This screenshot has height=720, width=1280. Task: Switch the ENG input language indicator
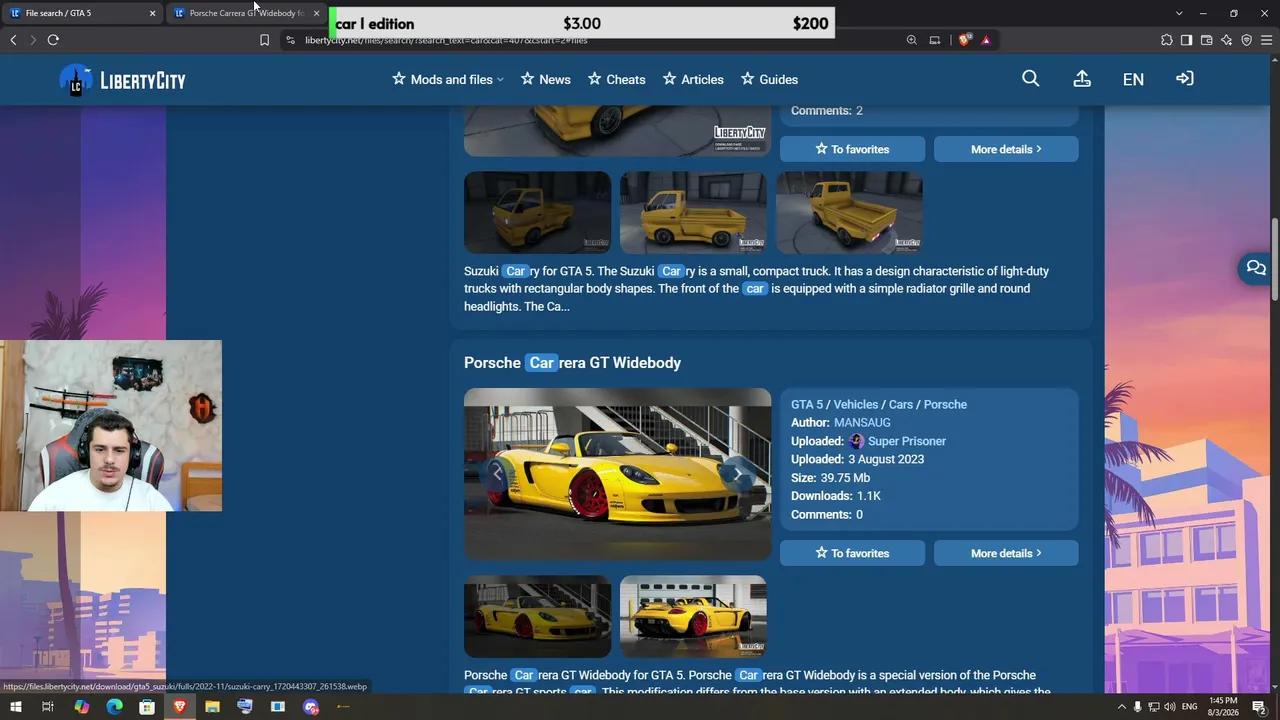point(1190,707)
